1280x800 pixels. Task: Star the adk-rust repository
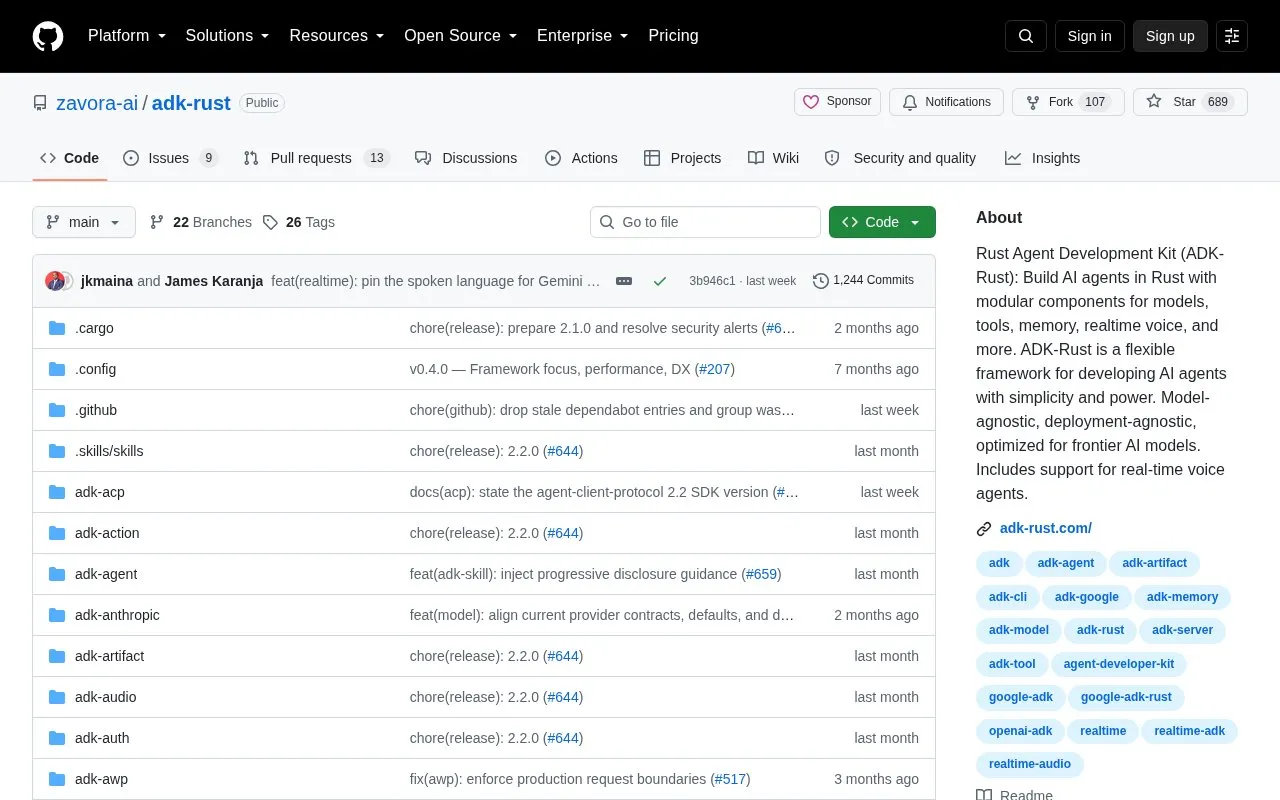pyautogui.click(x=1190, y=102)
